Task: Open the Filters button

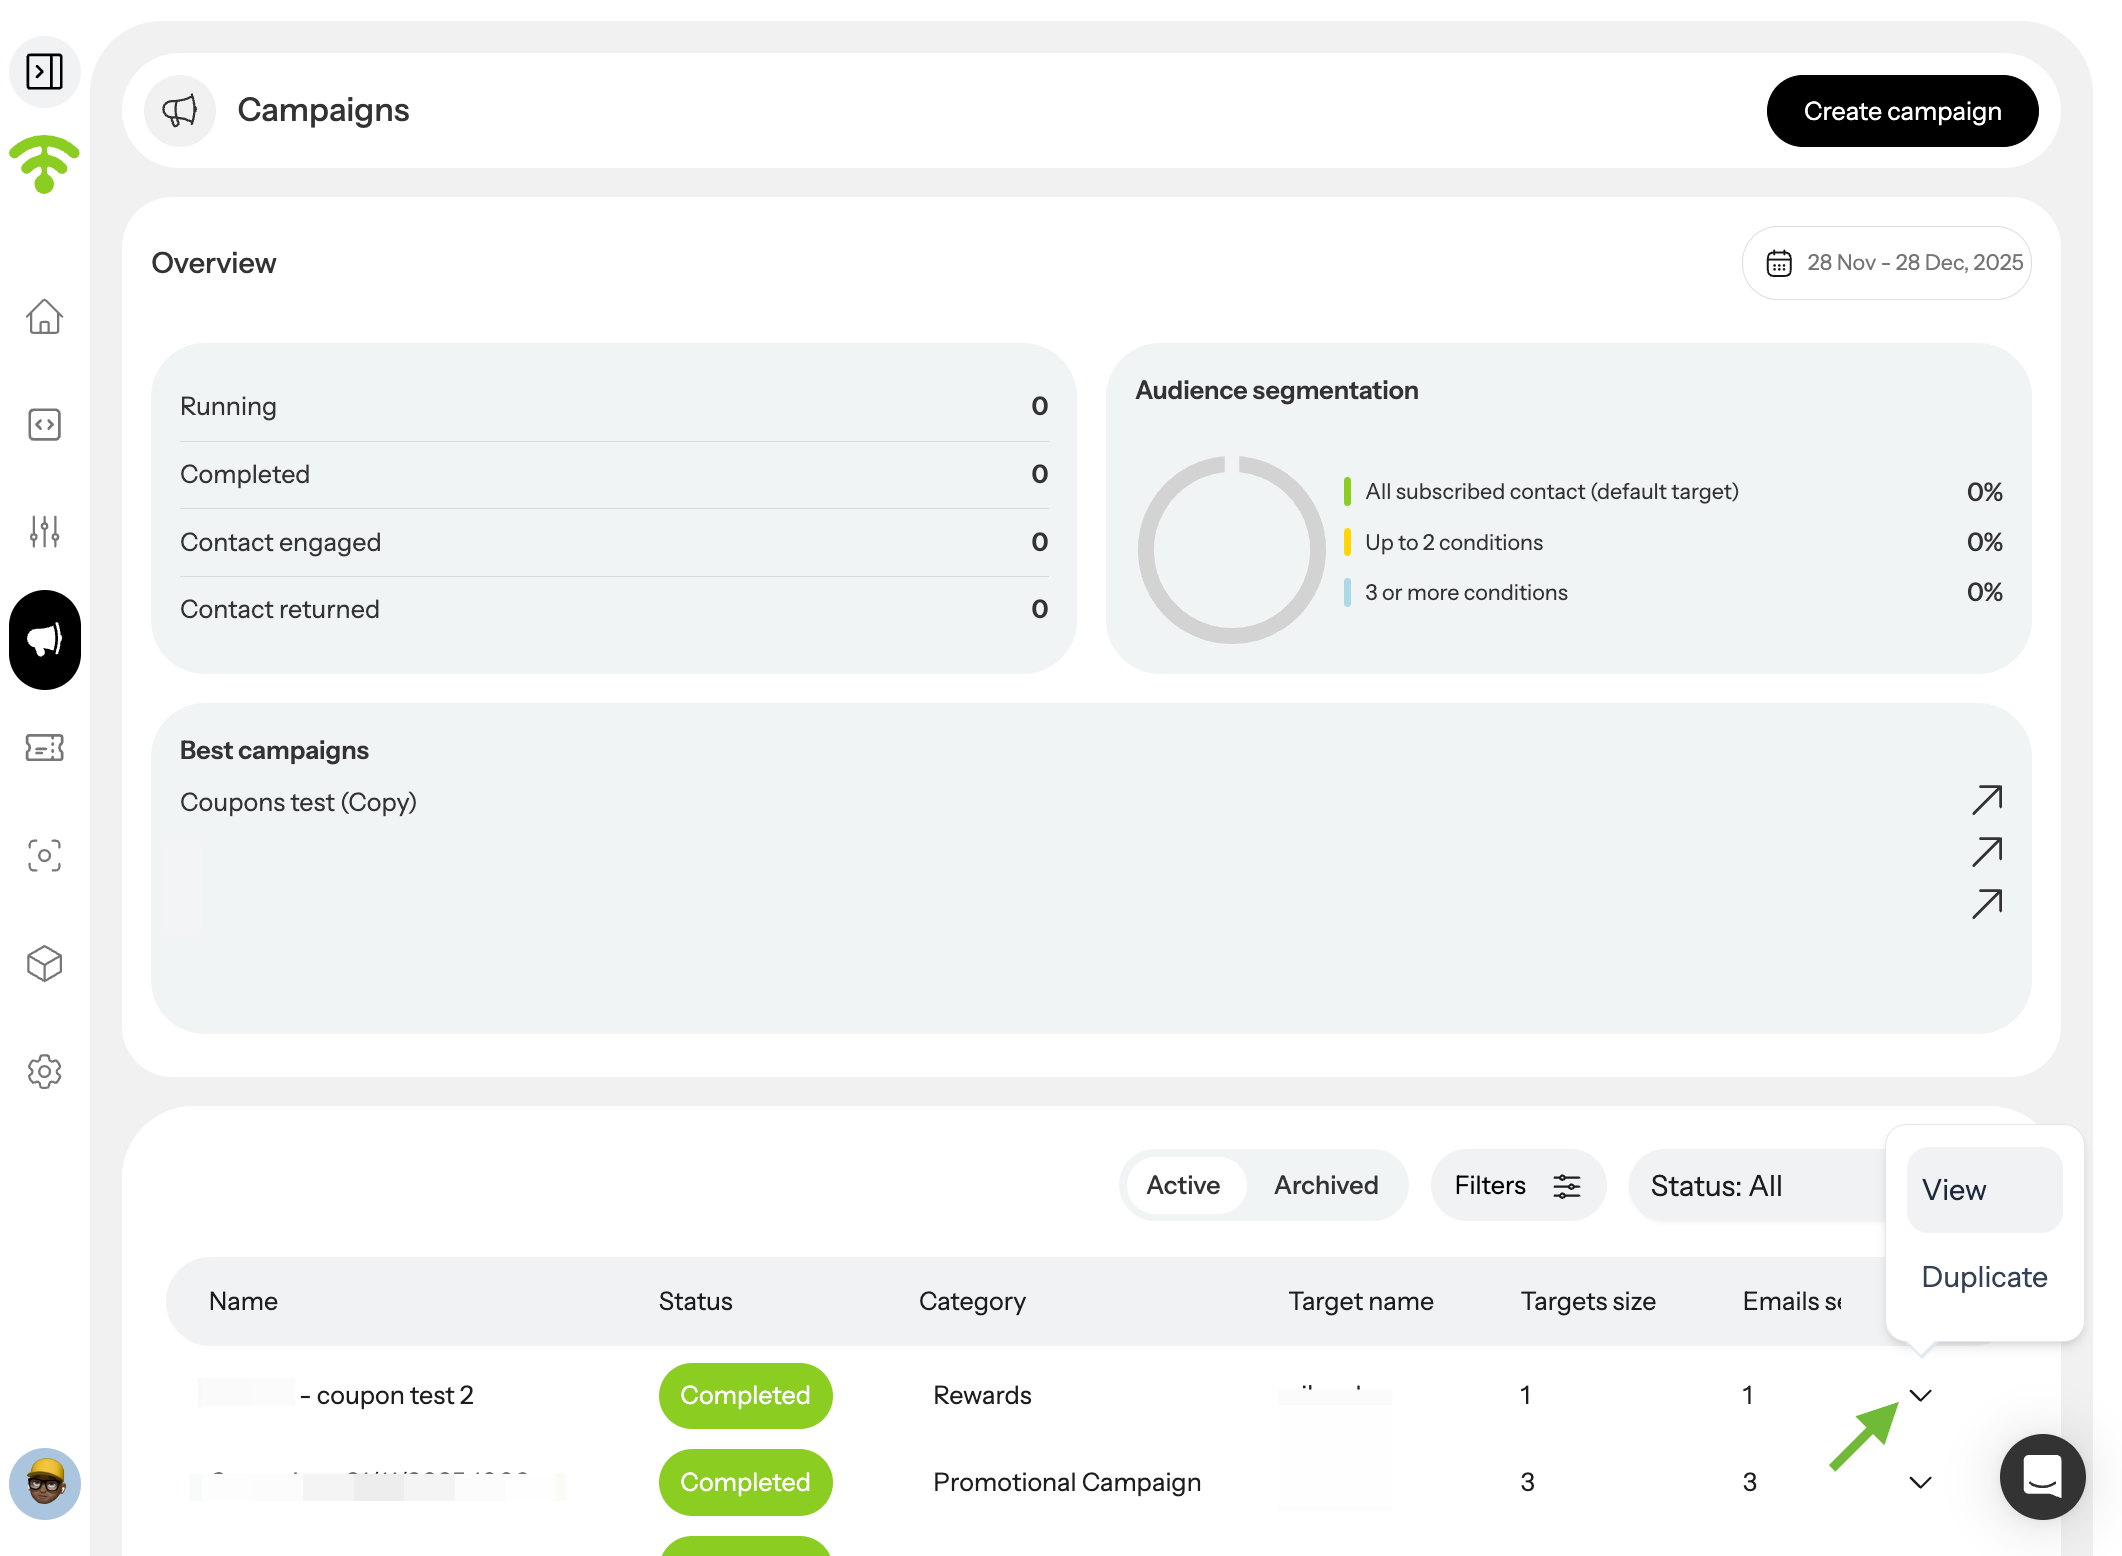Action: point(1518,1186)
